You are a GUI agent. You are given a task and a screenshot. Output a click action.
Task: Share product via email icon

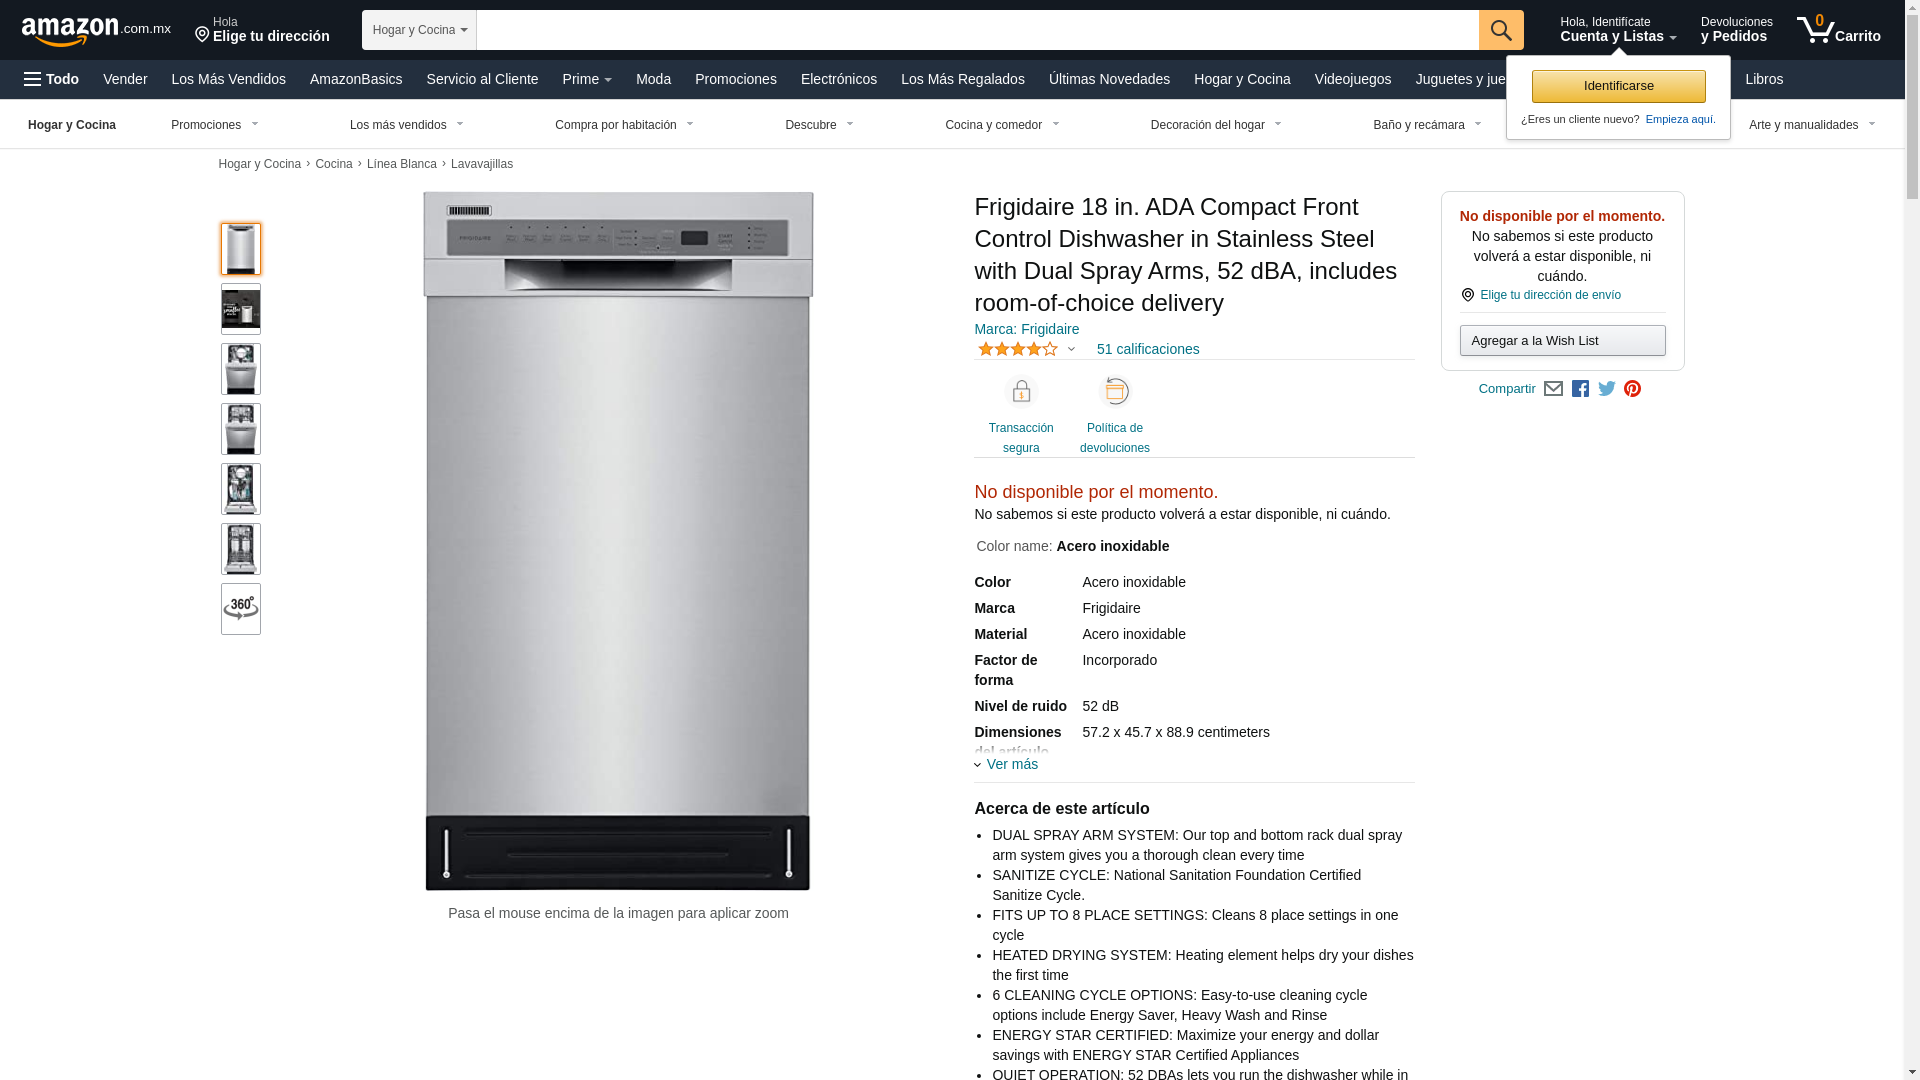1553,389
